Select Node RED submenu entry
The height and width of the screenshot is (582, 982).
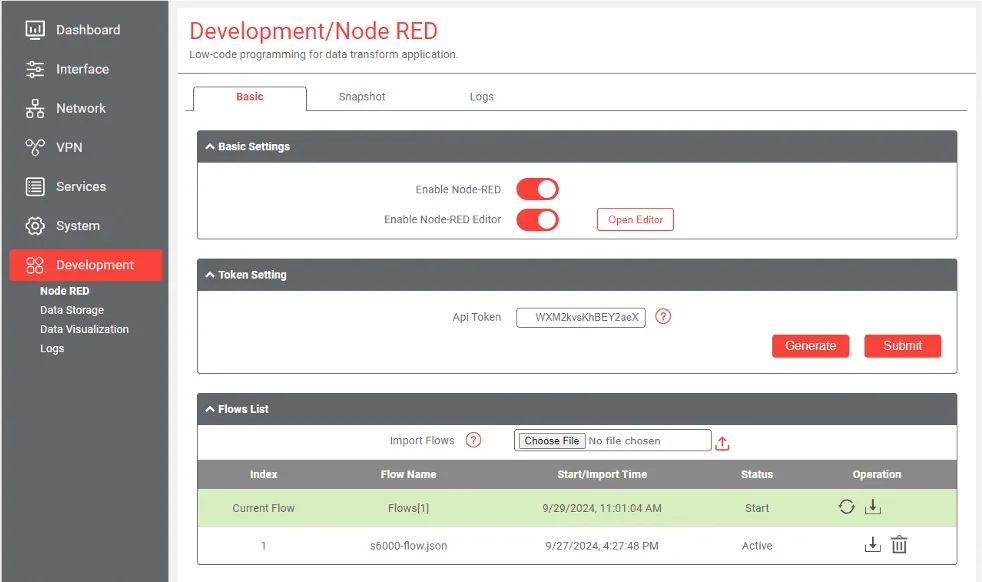tap(65, 291)
